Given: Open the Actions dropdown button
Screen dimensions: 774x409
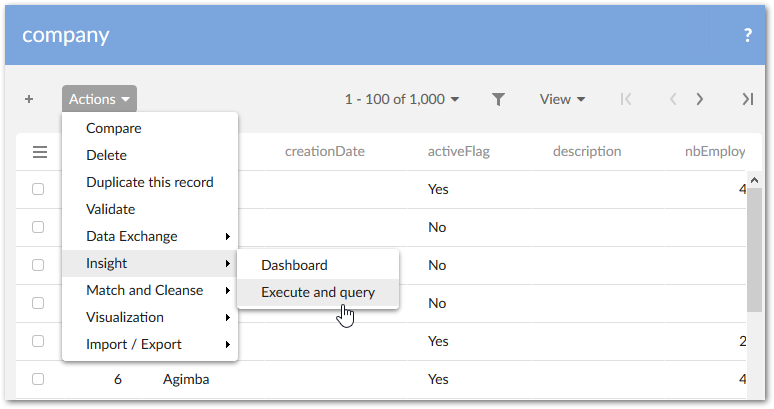Looking at the screenshot, I should (99, 99).
